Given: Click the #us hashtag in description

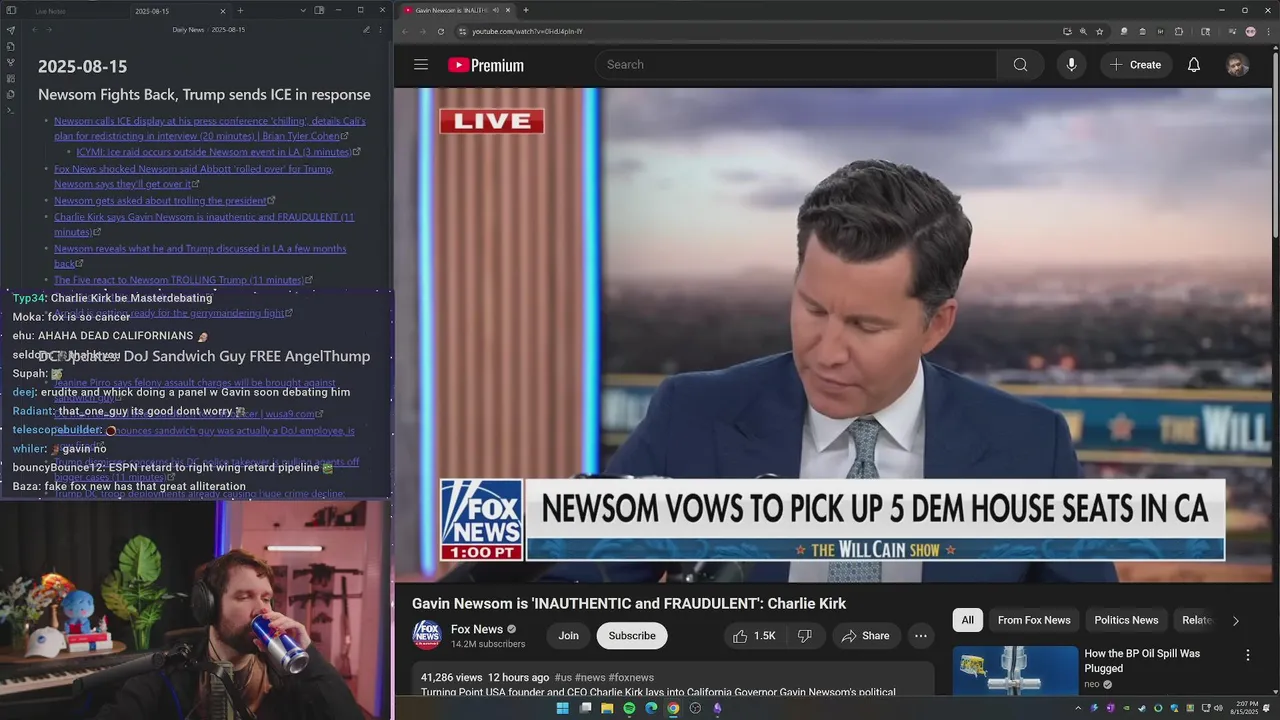Looking at the screenshot, I should click(563, 677).
